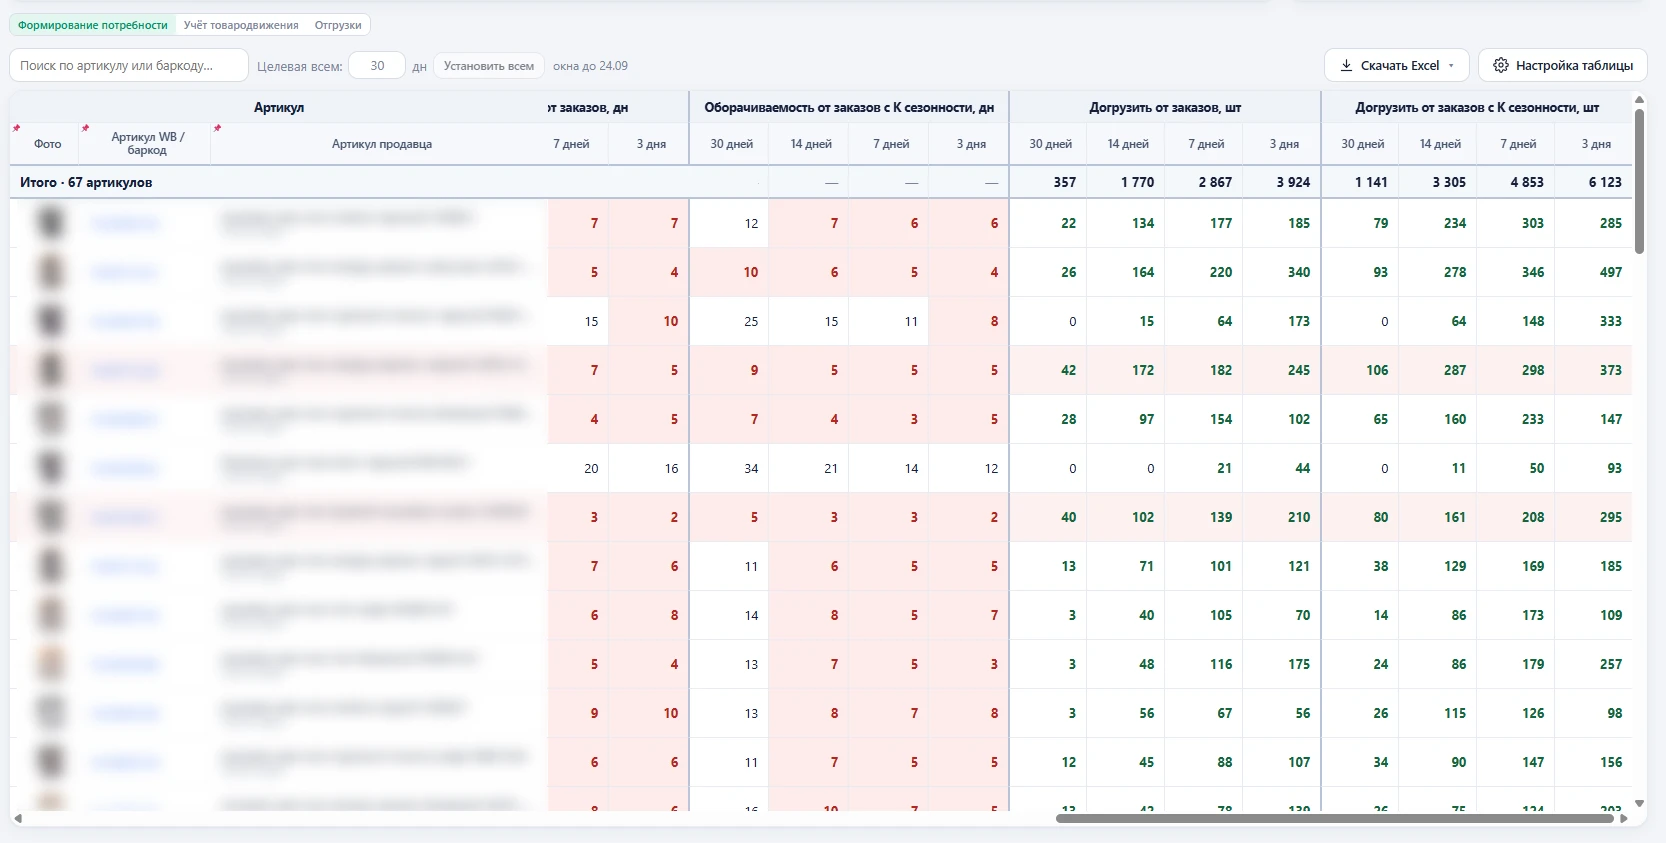Click the totals cell showing 6 123
This screenshot has height=843, width=1666.
(x=1594, y=182)
